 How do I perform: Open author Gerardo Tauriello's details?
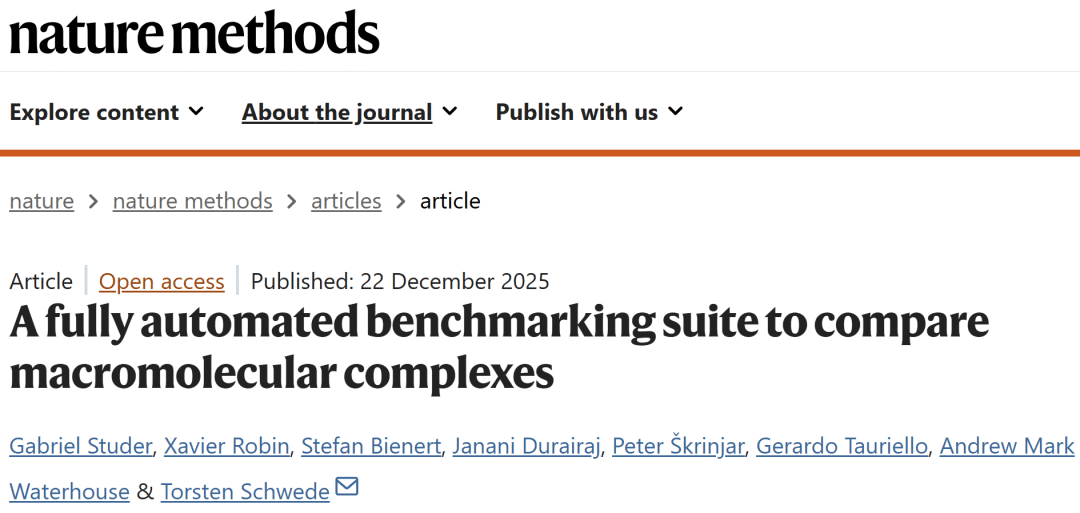point(842,446)
